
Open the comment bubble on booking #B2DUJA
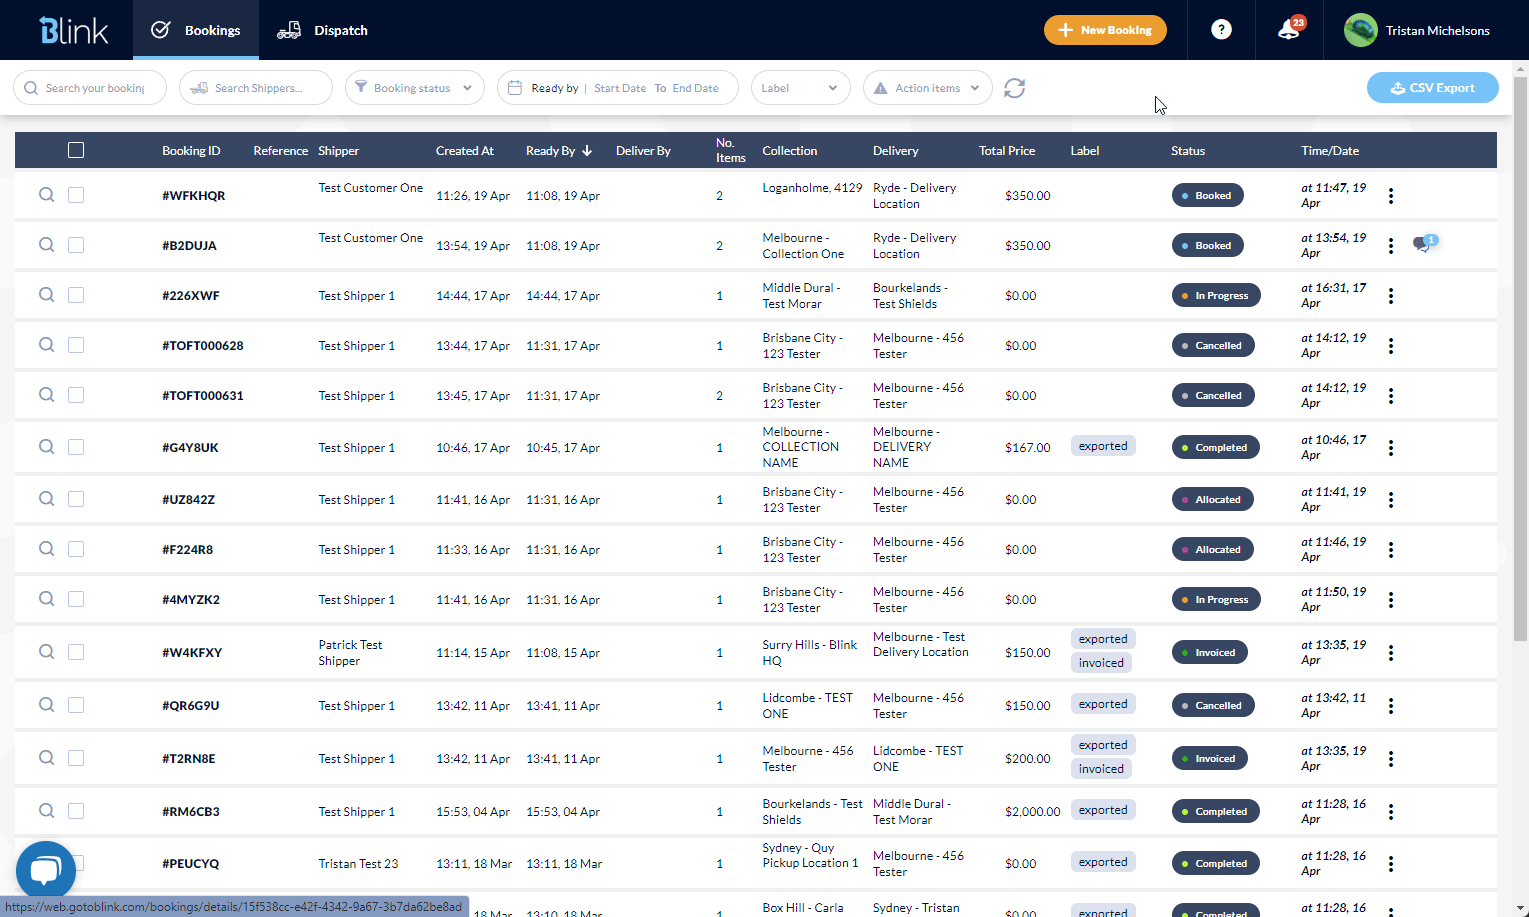click(1424, 241)
